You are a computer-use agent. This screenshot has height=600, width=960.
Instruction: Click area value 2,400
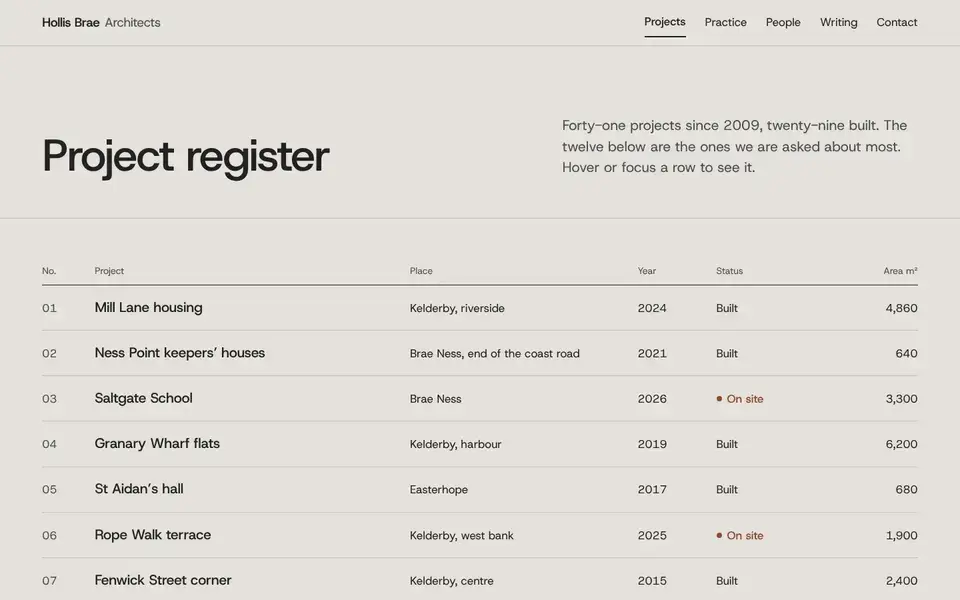point(901,580)
